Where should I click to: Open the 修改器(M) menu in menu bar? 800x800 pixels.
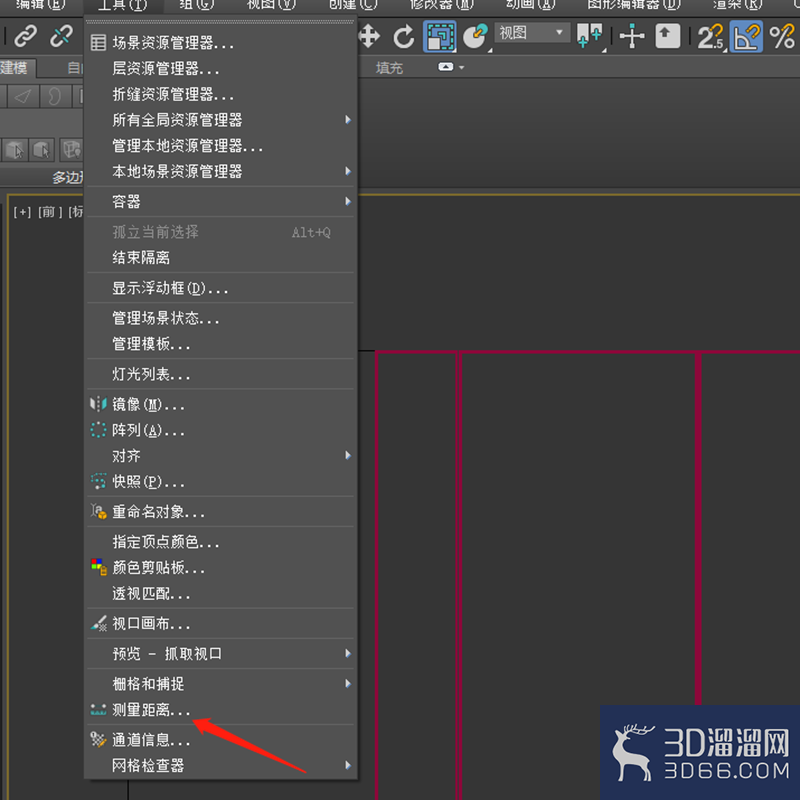442,5
